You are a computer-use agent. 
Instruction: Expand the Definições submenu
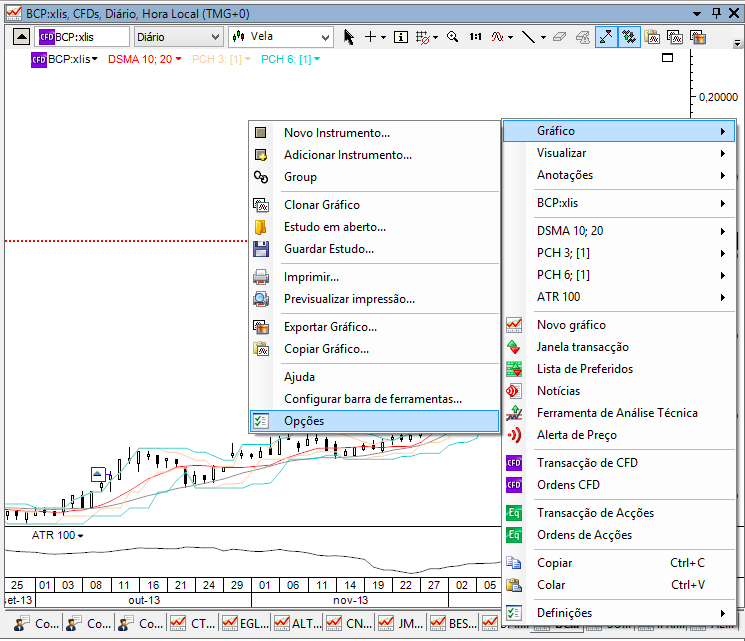coord(619,613)
